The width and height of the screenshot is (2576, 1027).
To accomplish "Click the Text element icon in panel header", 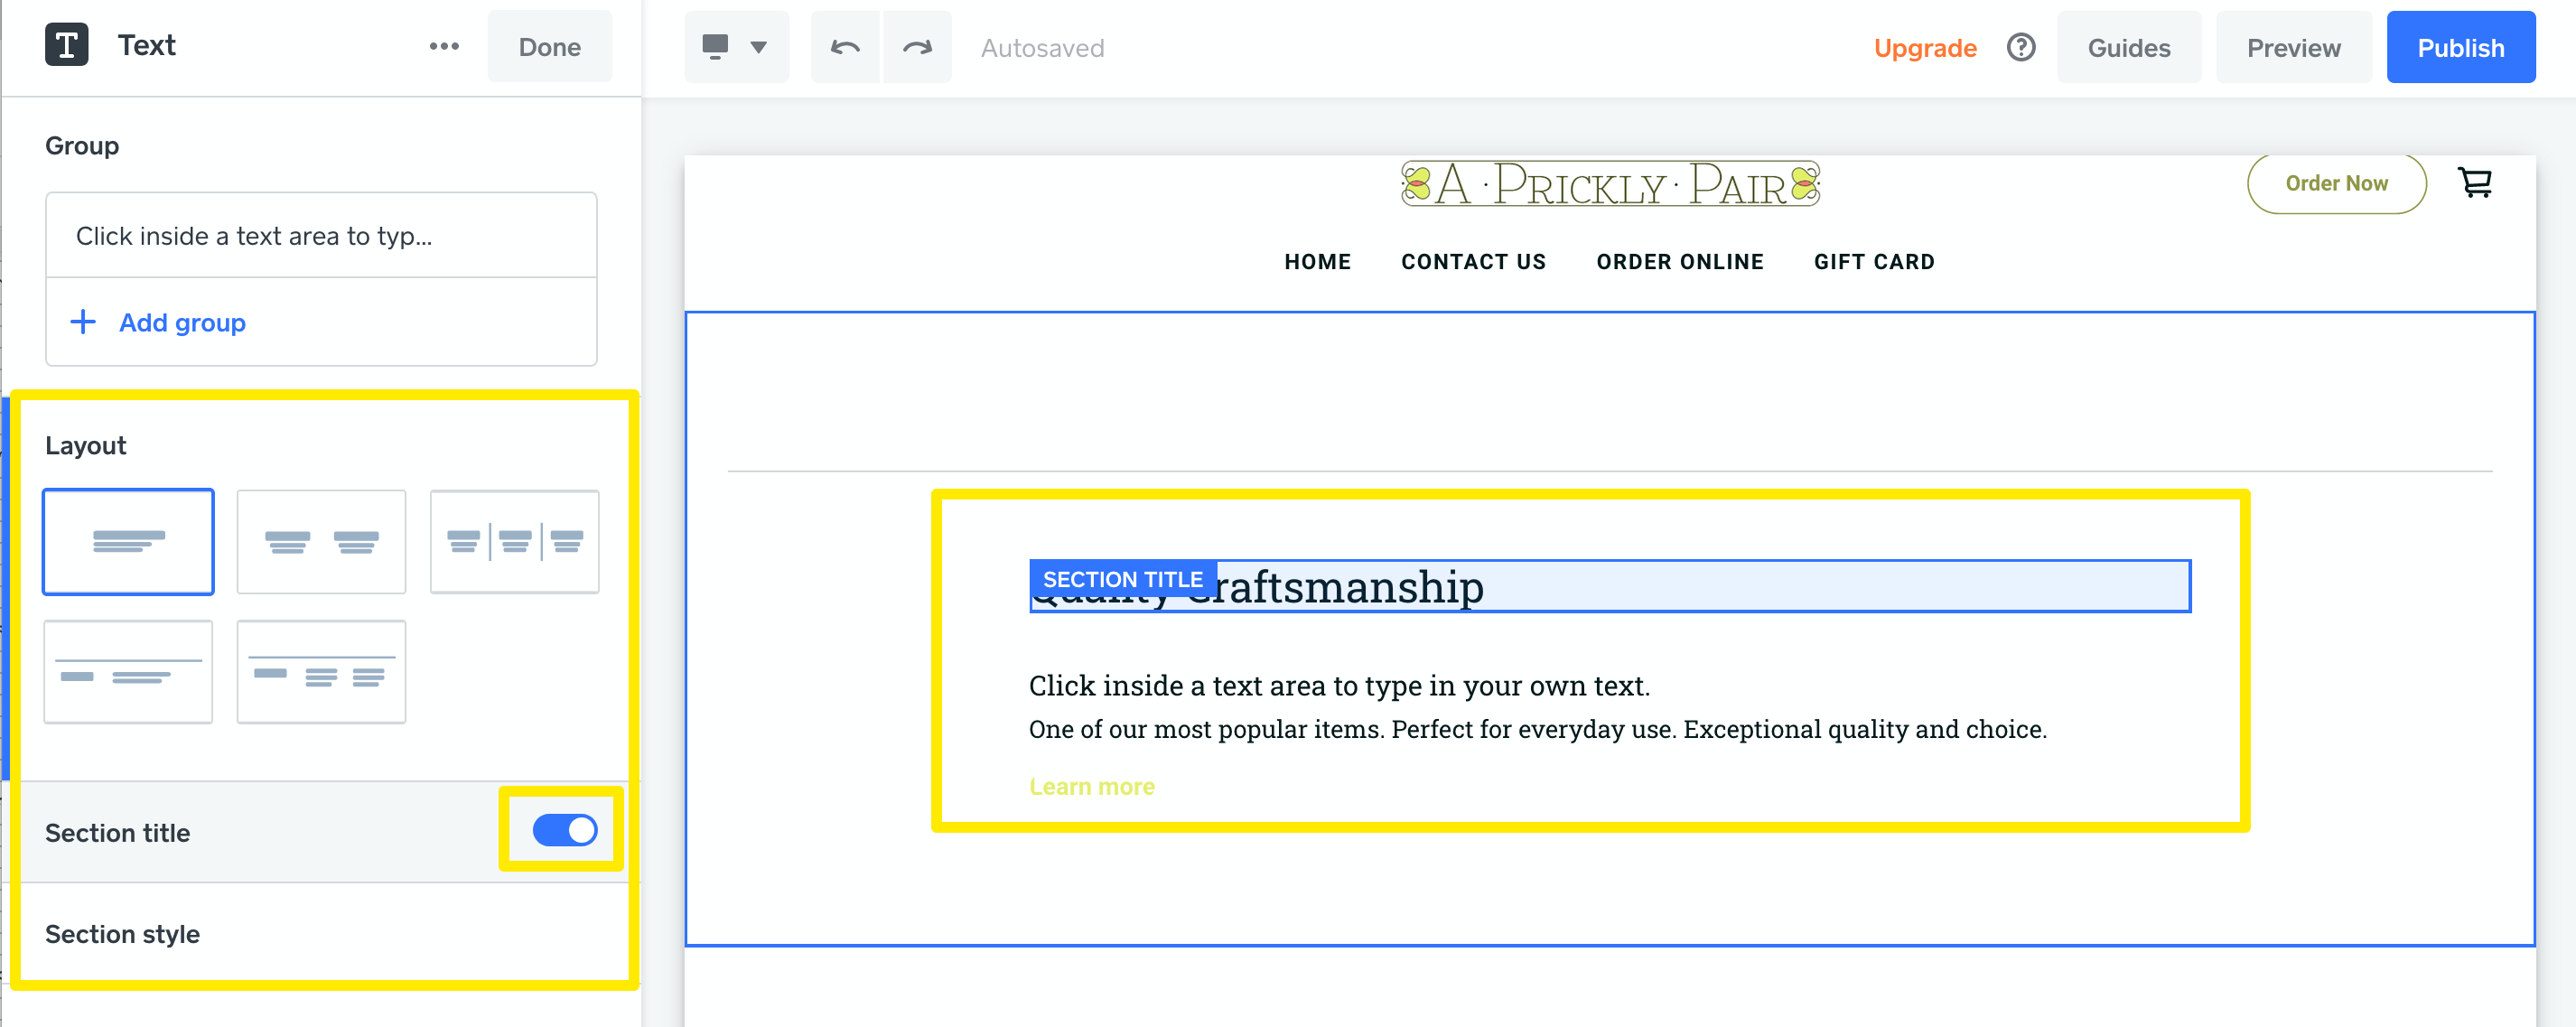I will (66, 44).
